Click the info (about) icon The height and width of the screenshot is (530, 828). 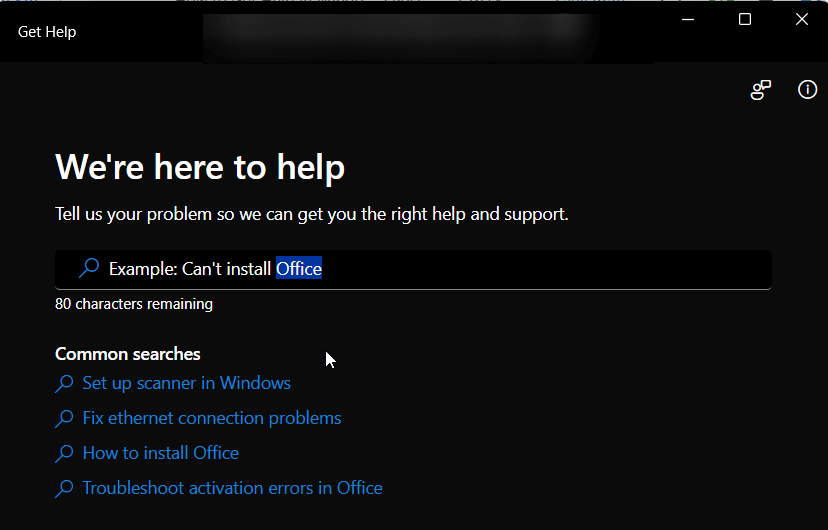807,90
